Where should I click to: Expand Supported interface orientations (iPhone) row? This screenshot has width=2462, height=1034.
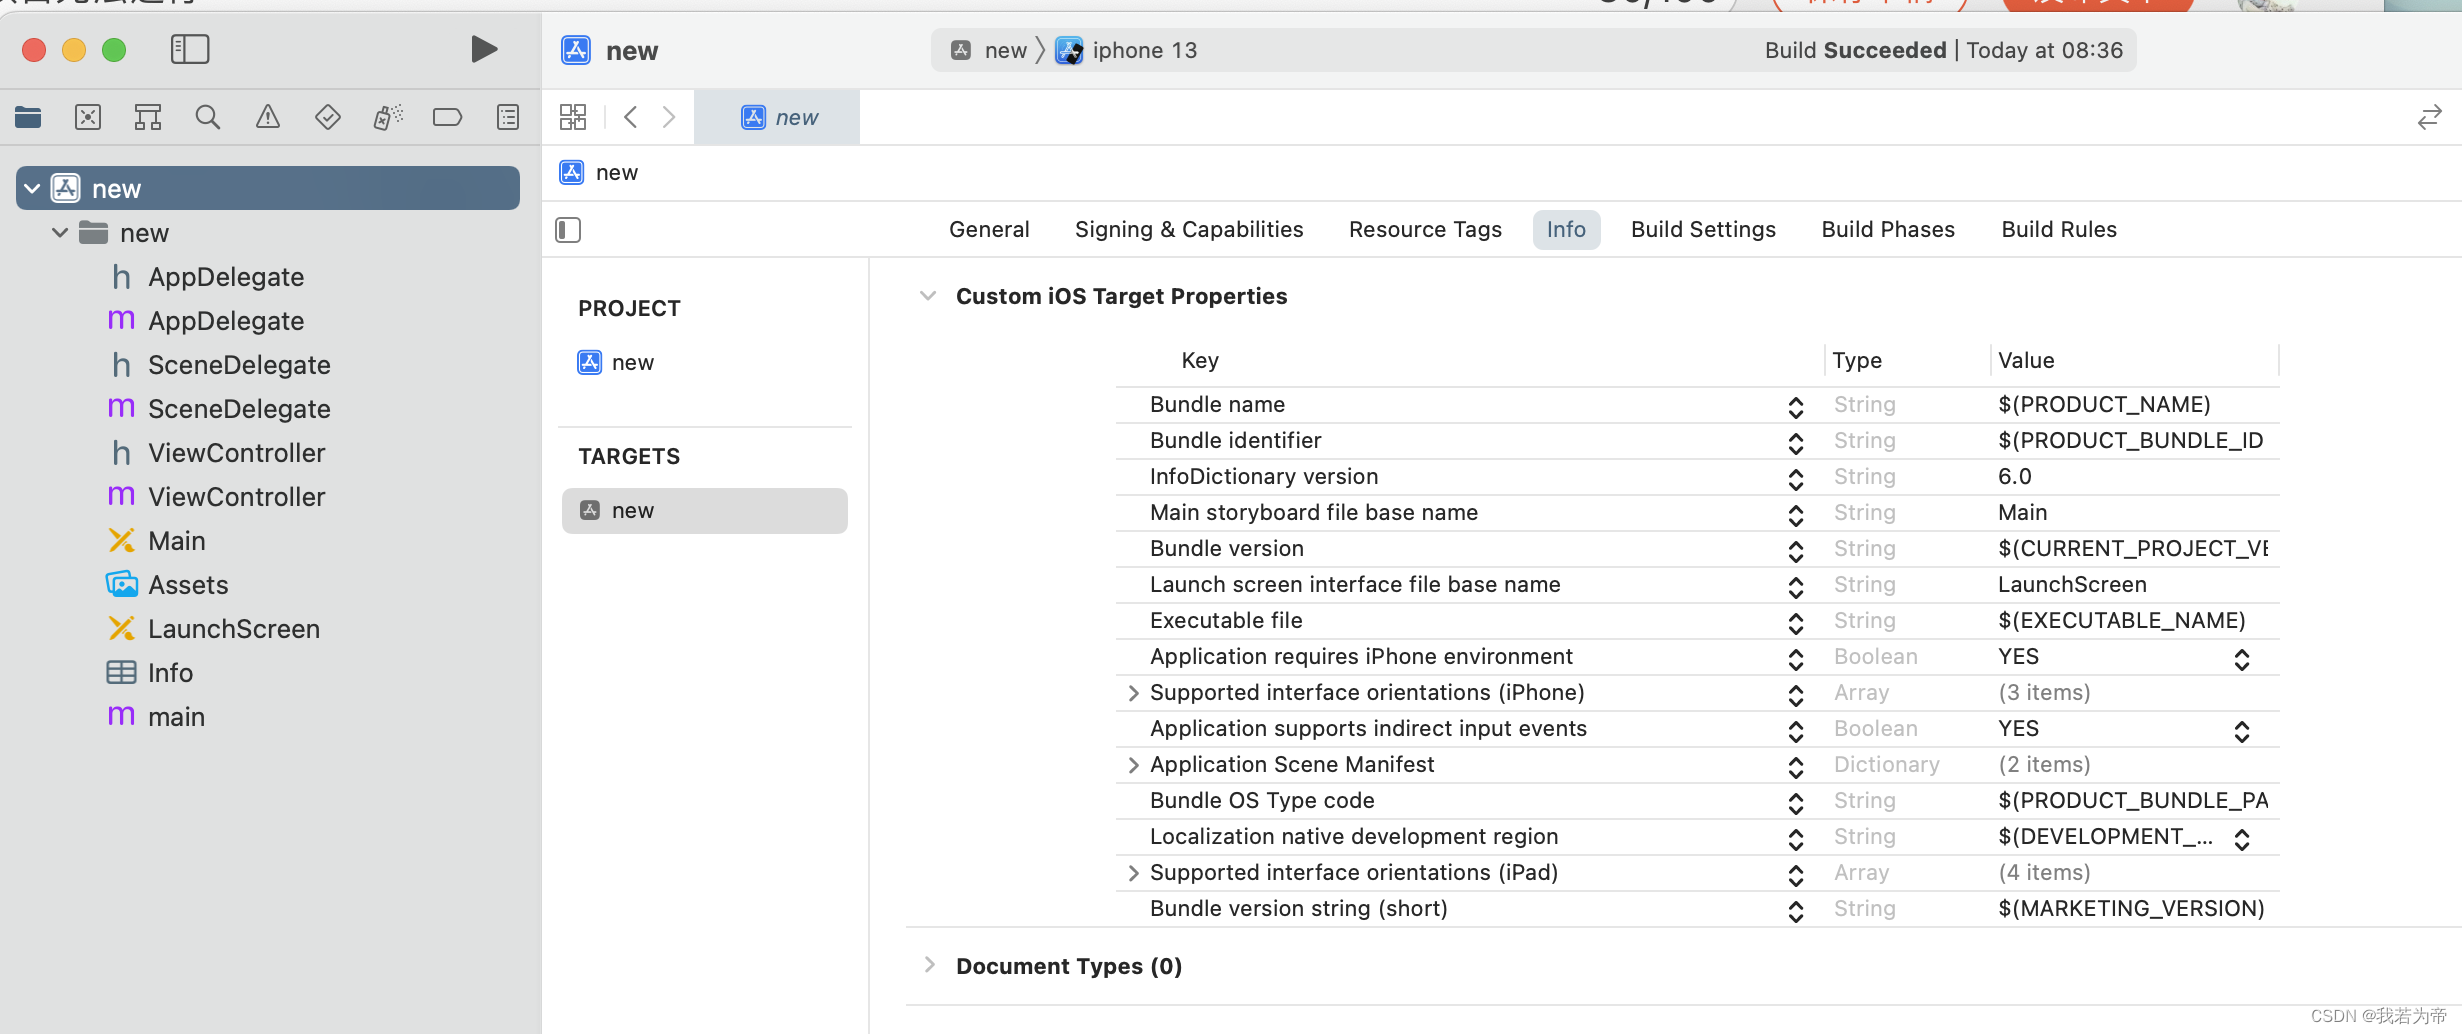(x=1133, y=693)
